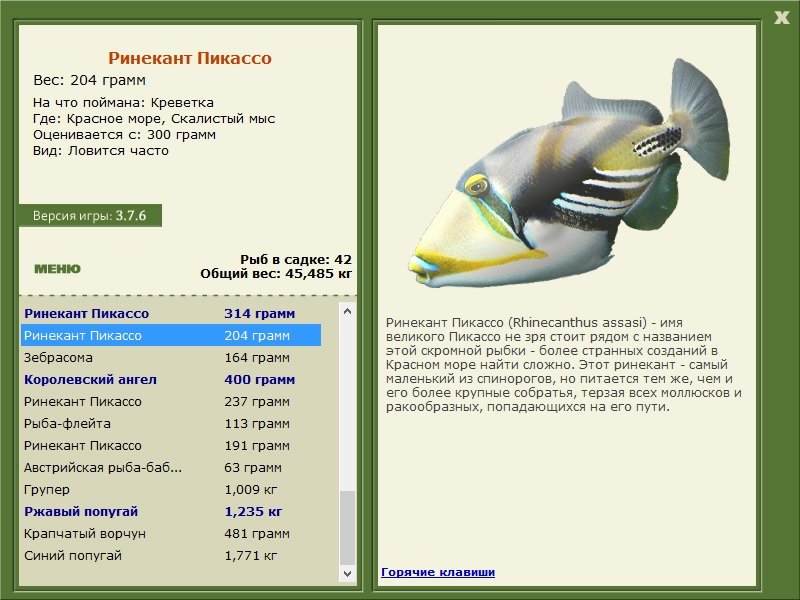Select the Групер 1,009 кг row
Image resolution: width=800 pixels, height=600 pixels.
point(171,489)
